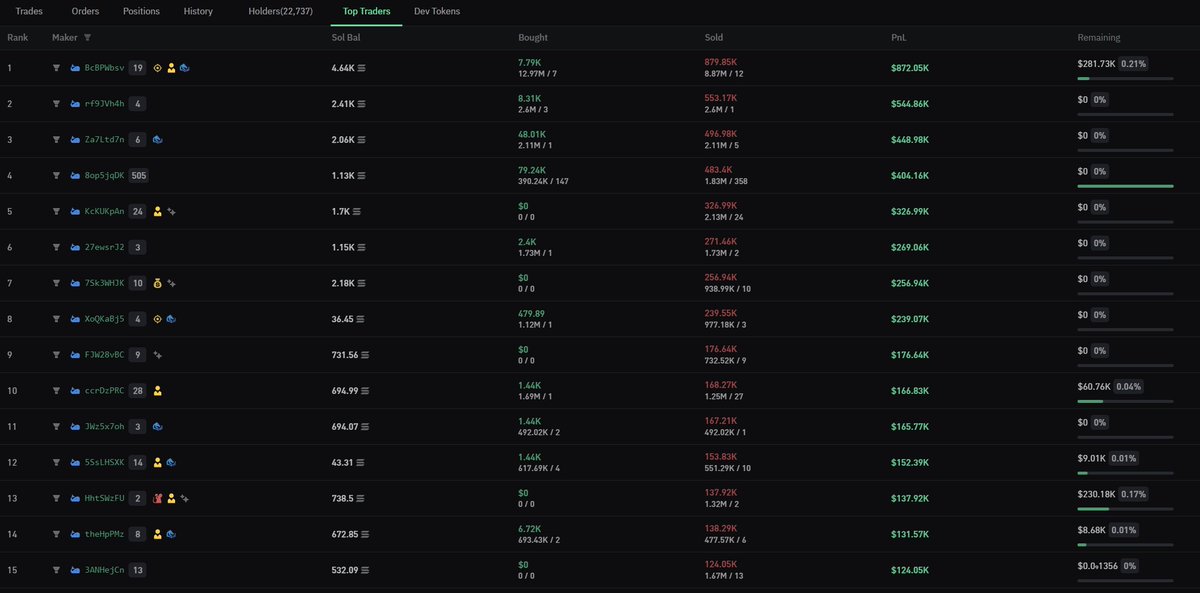Click the whale icon beside theHpPMz
The width and height of the screenshot is (1200, 593).
click(x=75, y=535)
